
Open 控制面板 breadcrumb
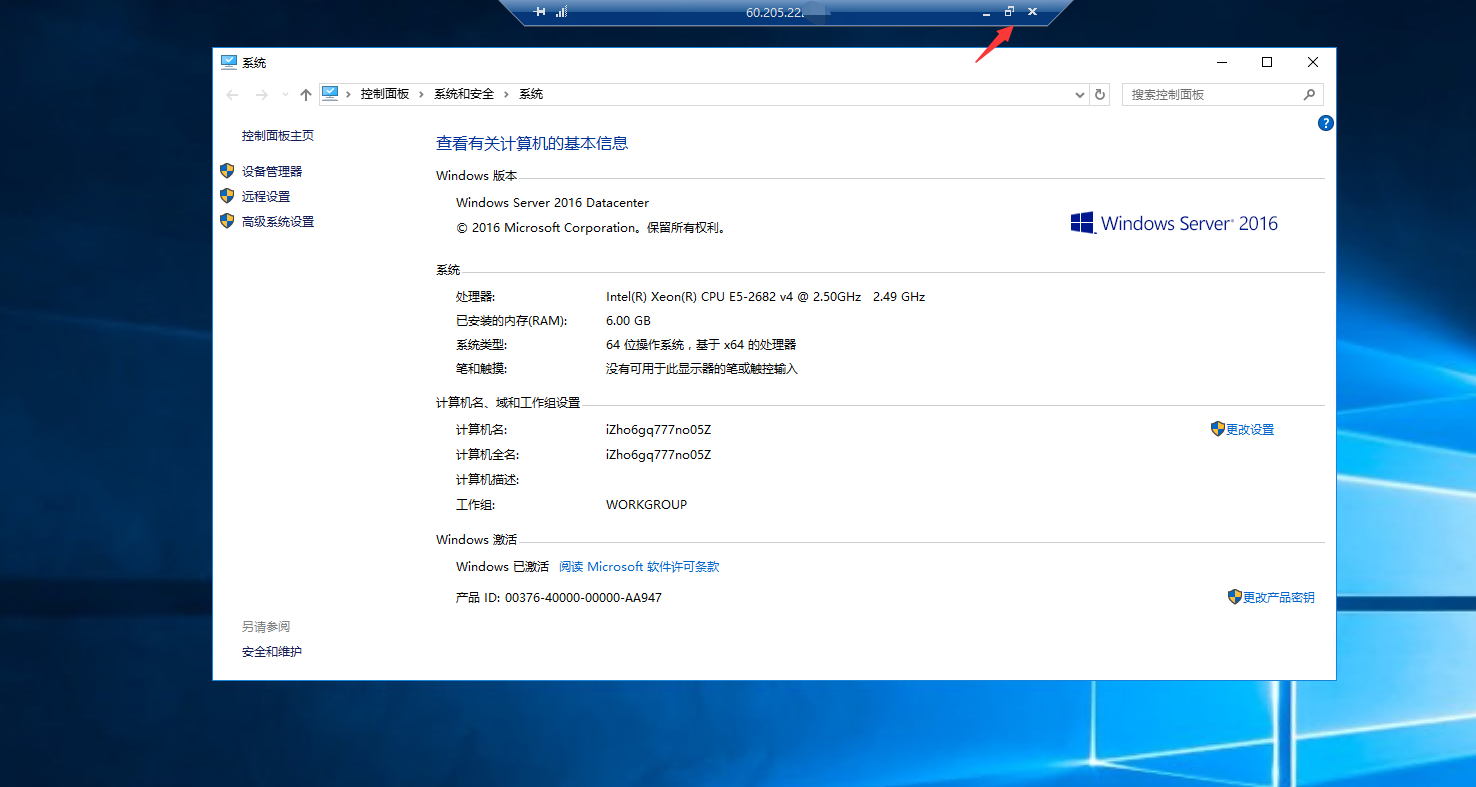tap(385, 94)
